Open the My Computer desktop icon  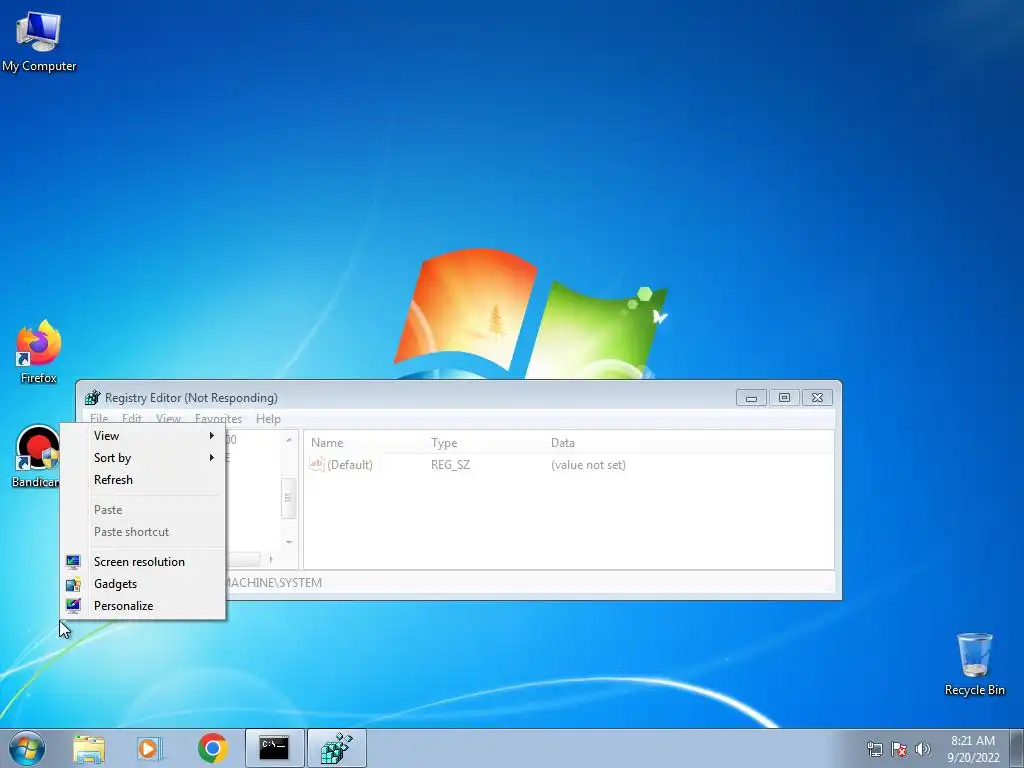tap(39, 41)
